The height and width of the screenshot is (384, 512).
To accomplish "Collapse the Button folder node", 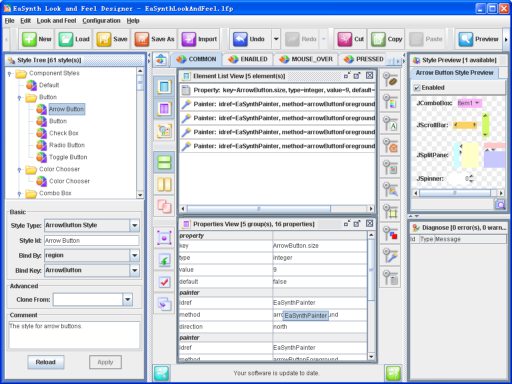I will (x=20, y=98).
